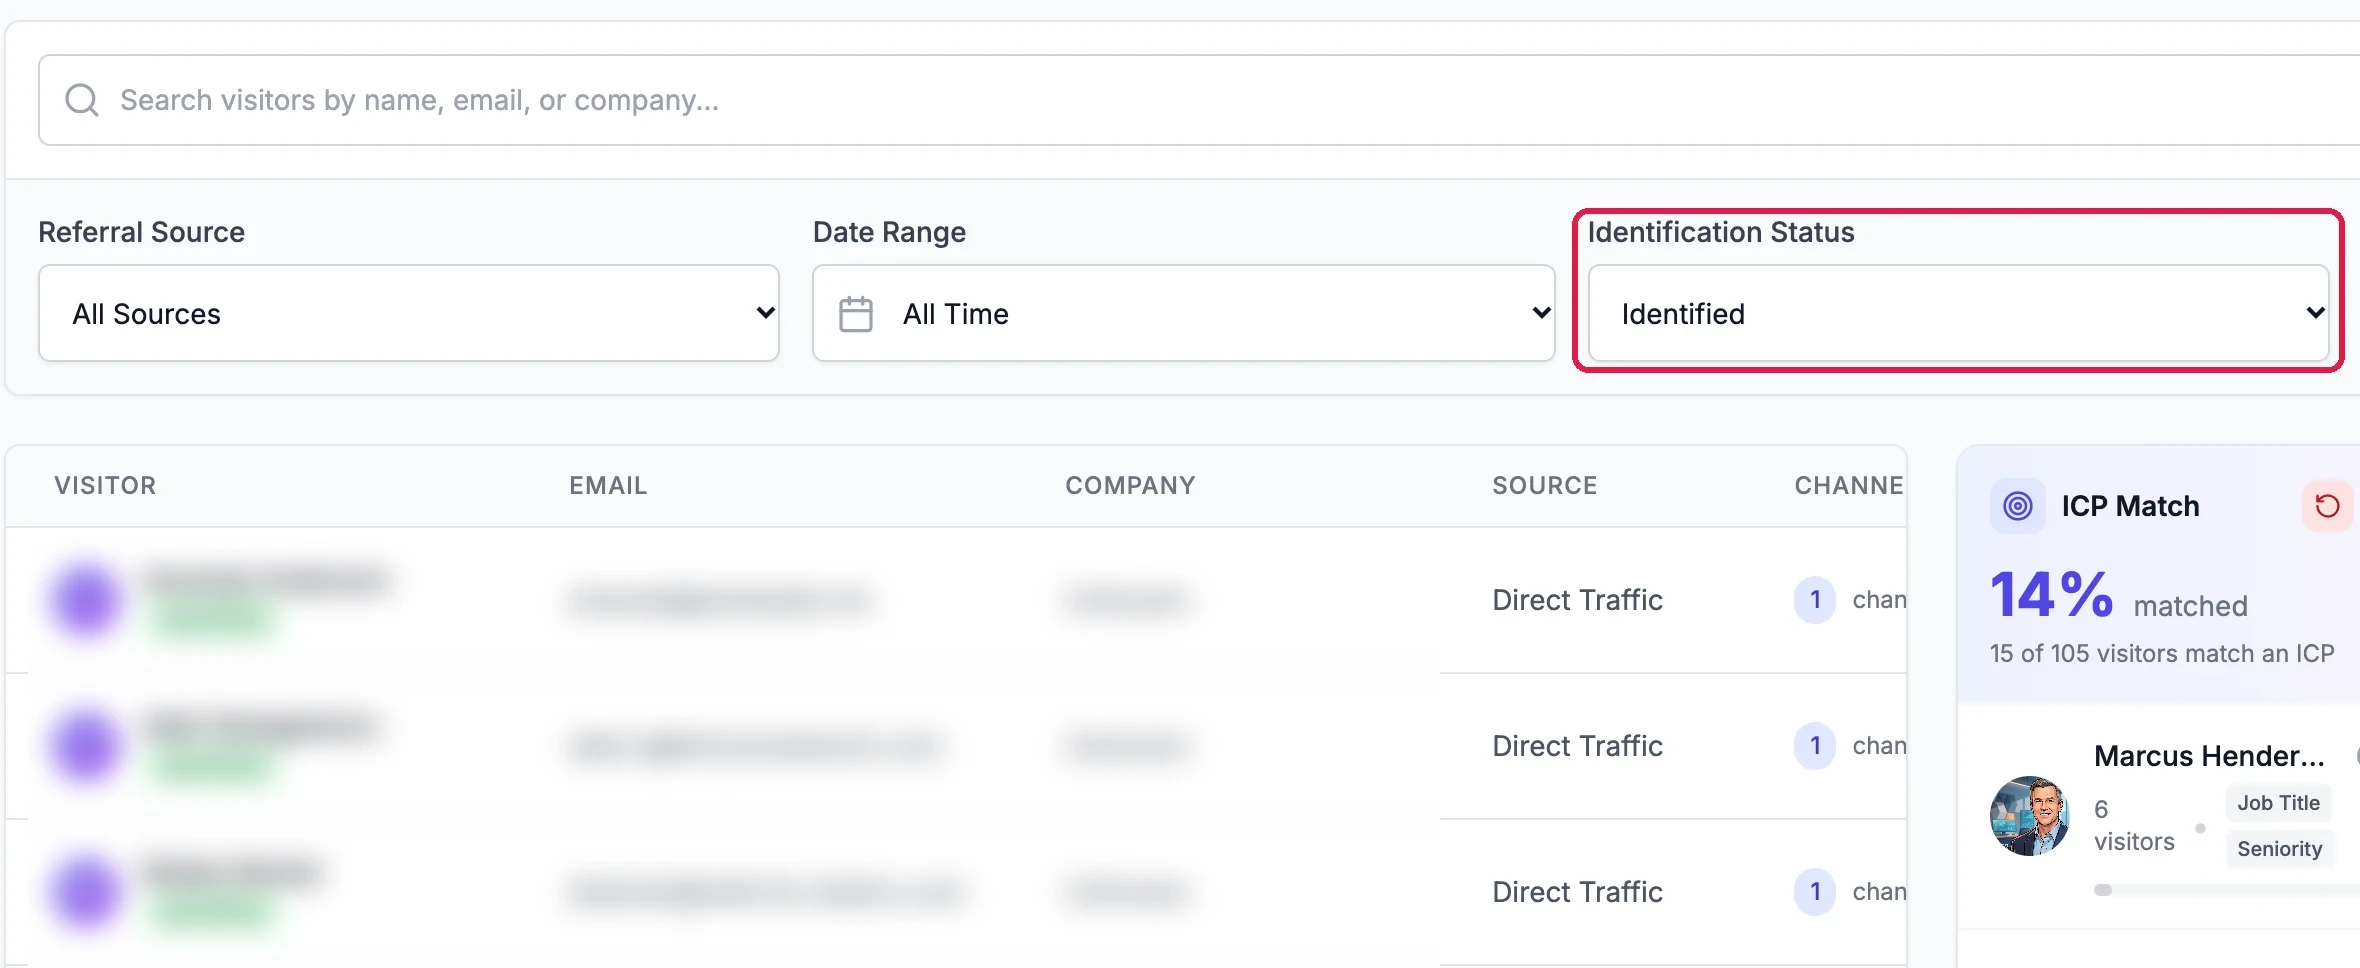Click the search magnifier icon
Image resolution: width=2360 pixels, height=968 pixels.
(x=82, y=100)
